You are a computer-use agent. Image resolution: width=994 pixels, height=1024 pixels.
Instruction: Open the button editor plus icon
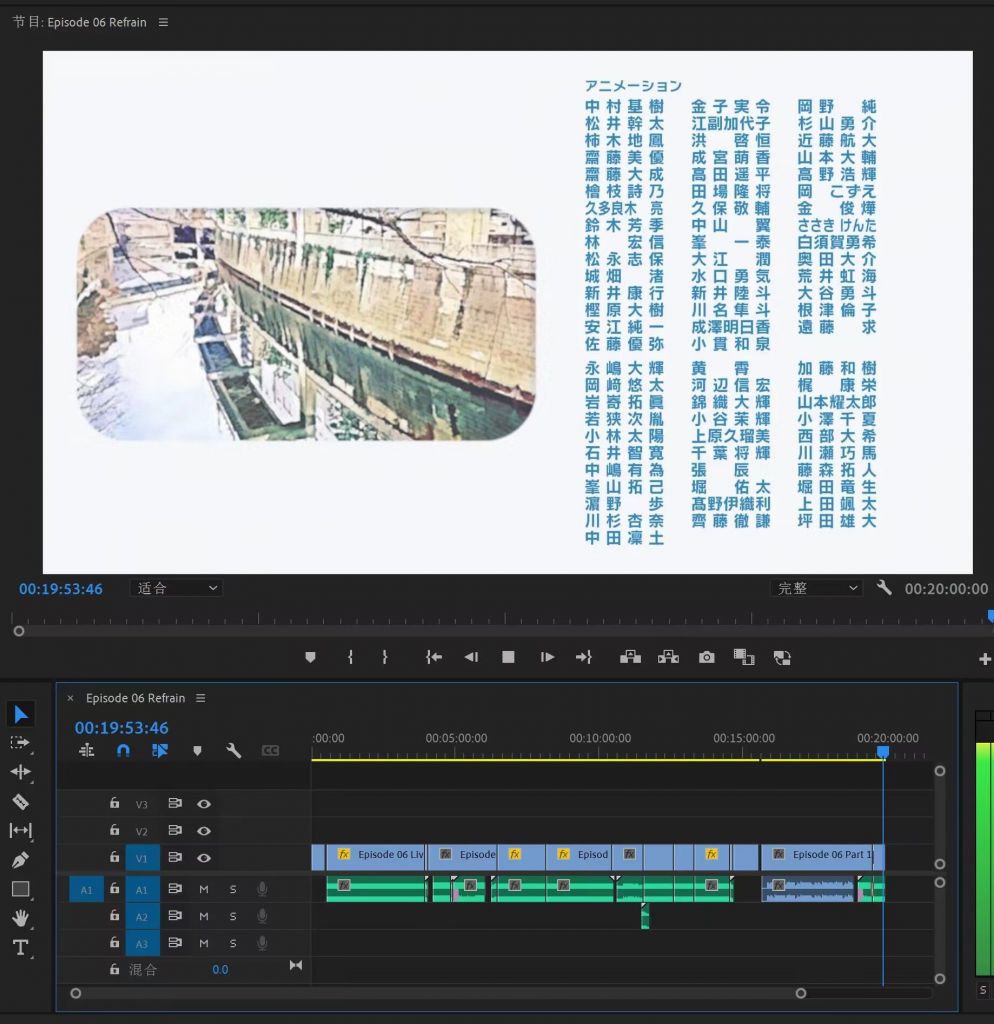[x=984, y=659]
